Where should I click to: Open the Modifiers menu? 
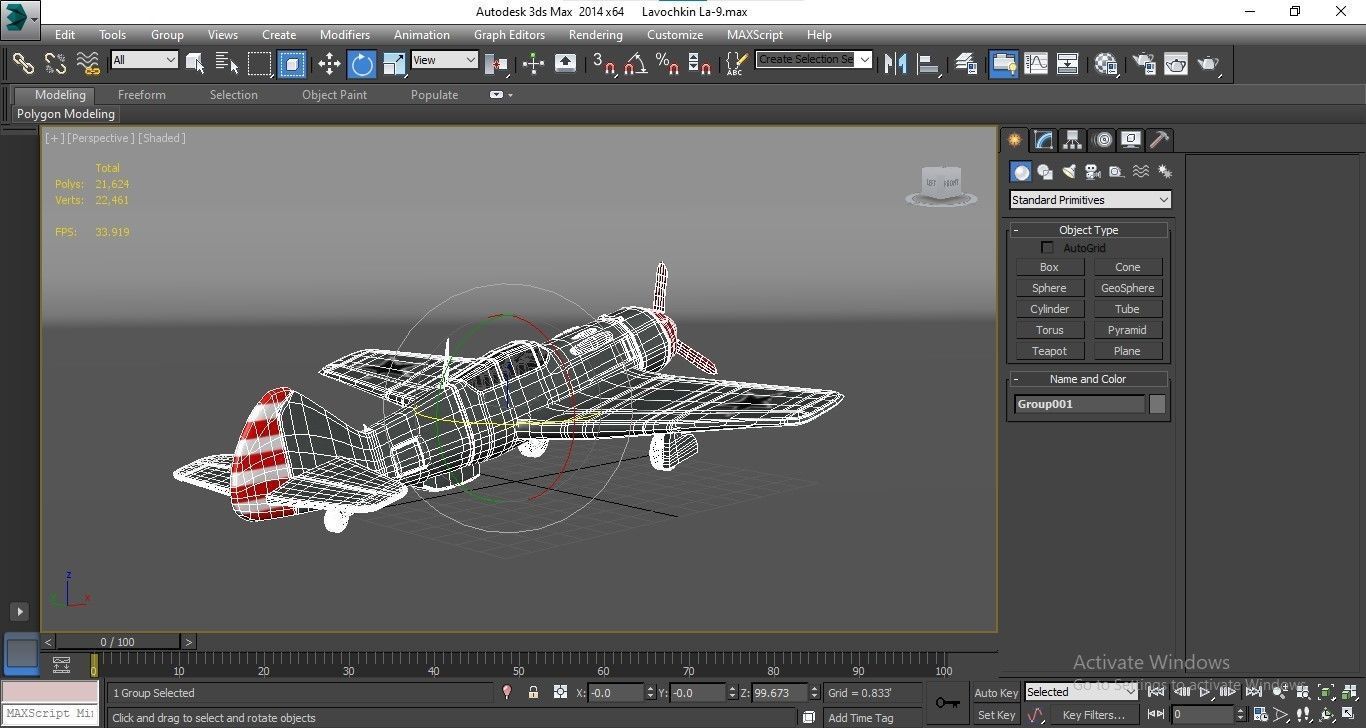click(x=345, y=34)
